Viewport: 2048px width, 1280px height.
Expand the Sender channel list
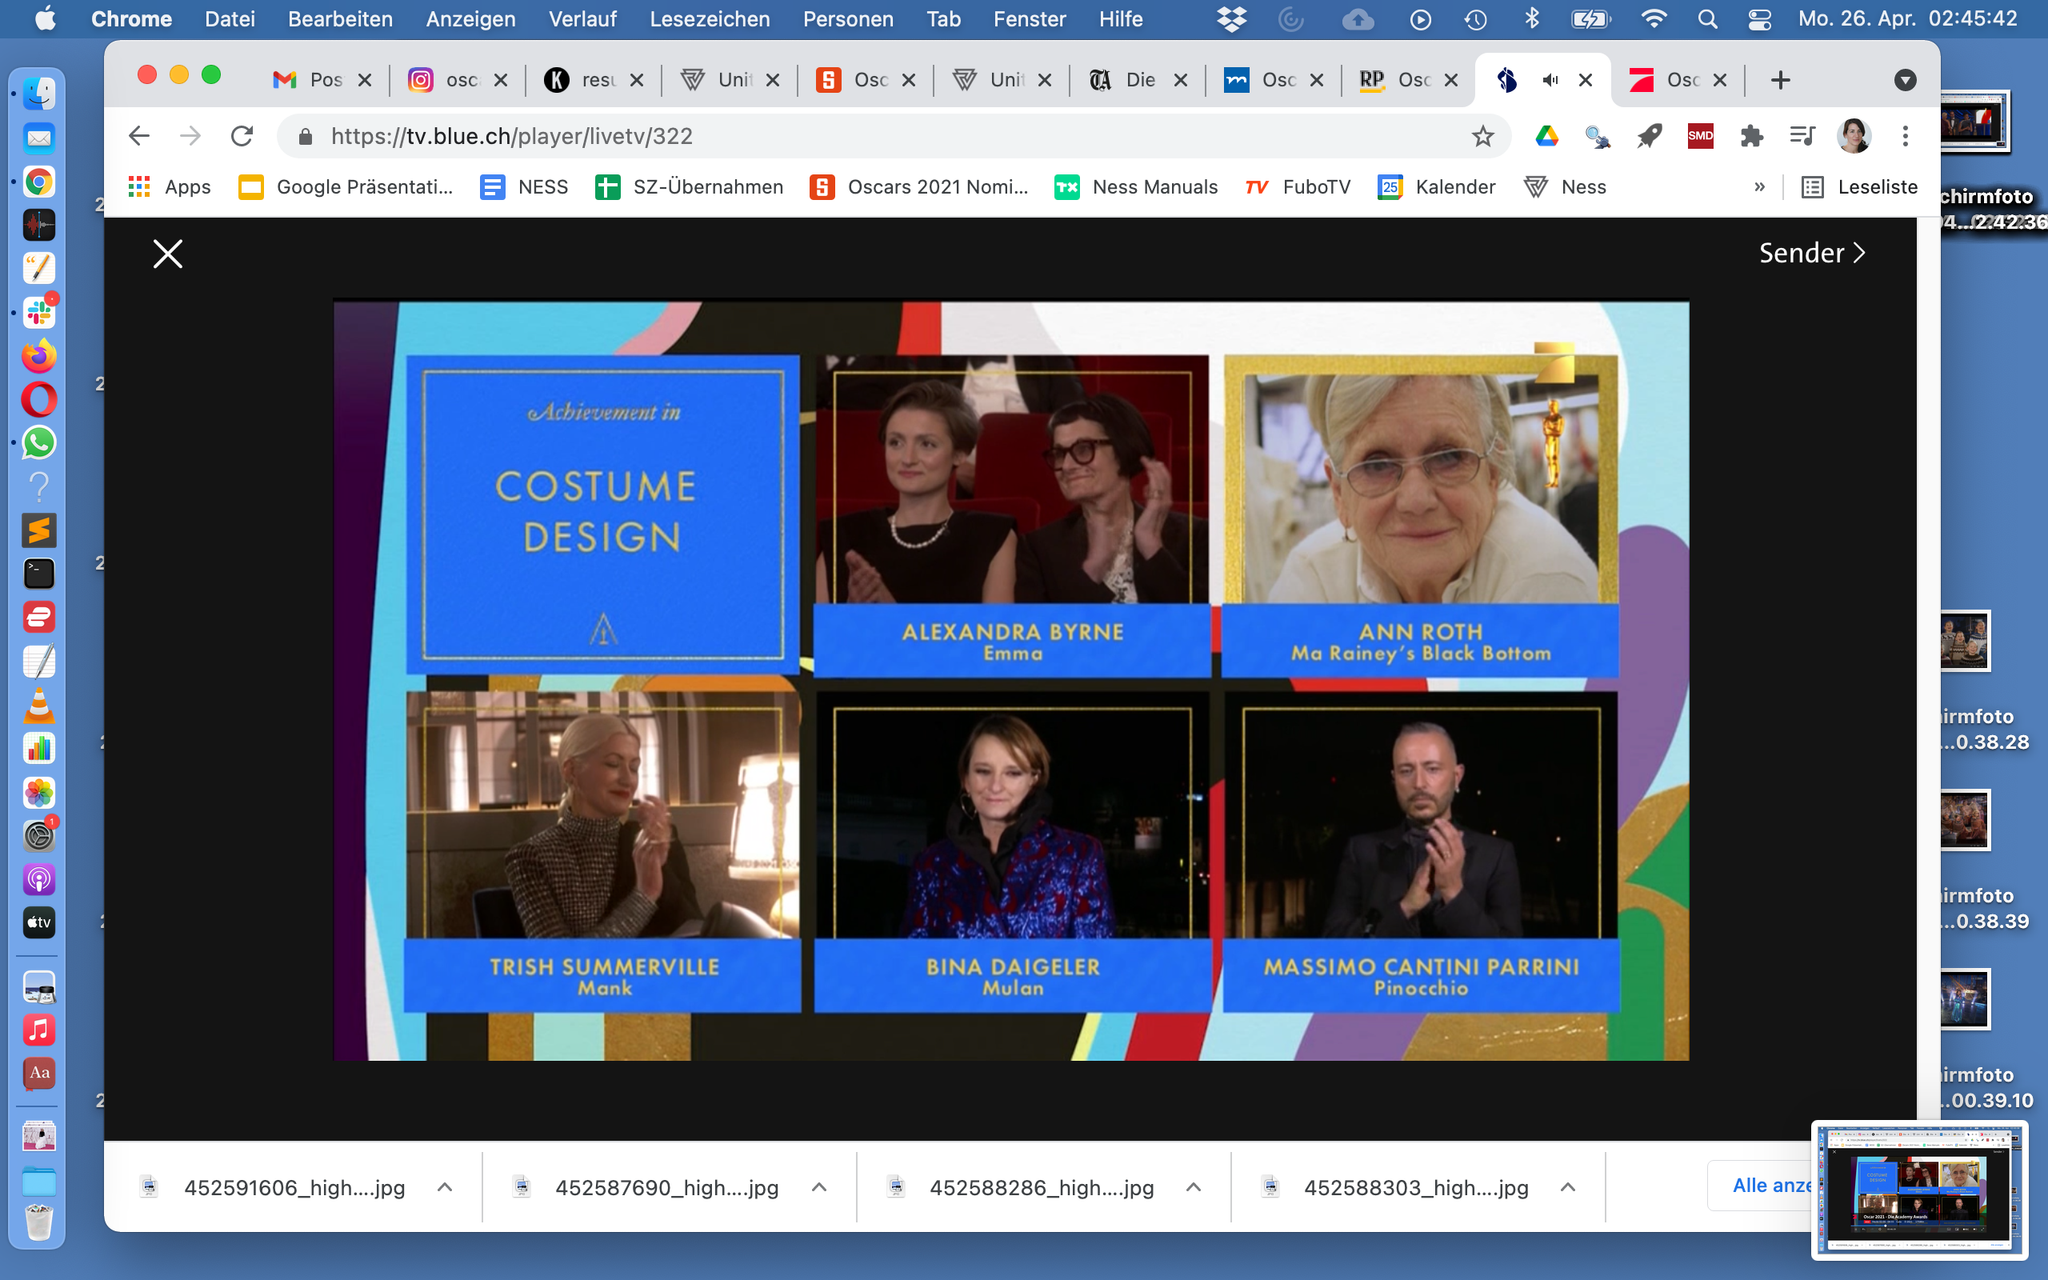pos(1812,253)
